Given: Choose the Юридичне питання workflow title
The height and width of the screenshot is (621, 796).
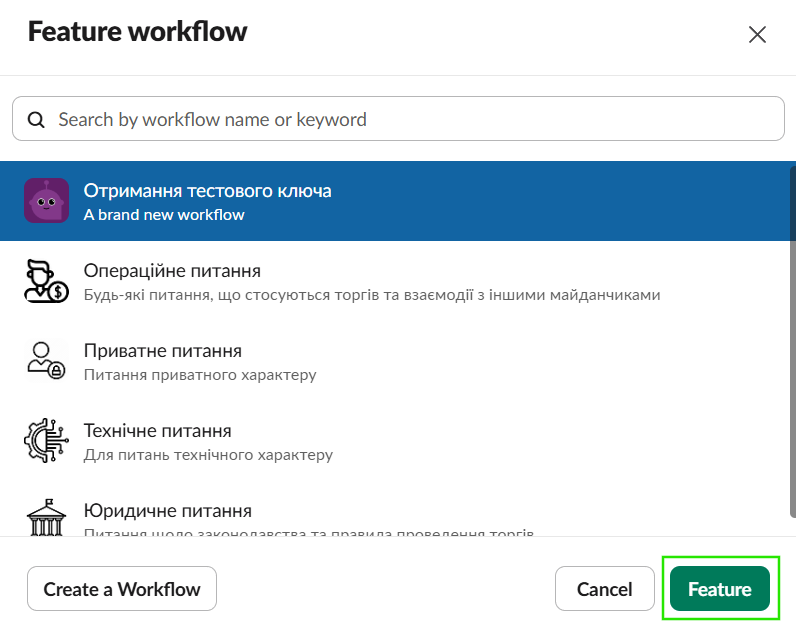Looking at the screenshot, I should [167, 511].
